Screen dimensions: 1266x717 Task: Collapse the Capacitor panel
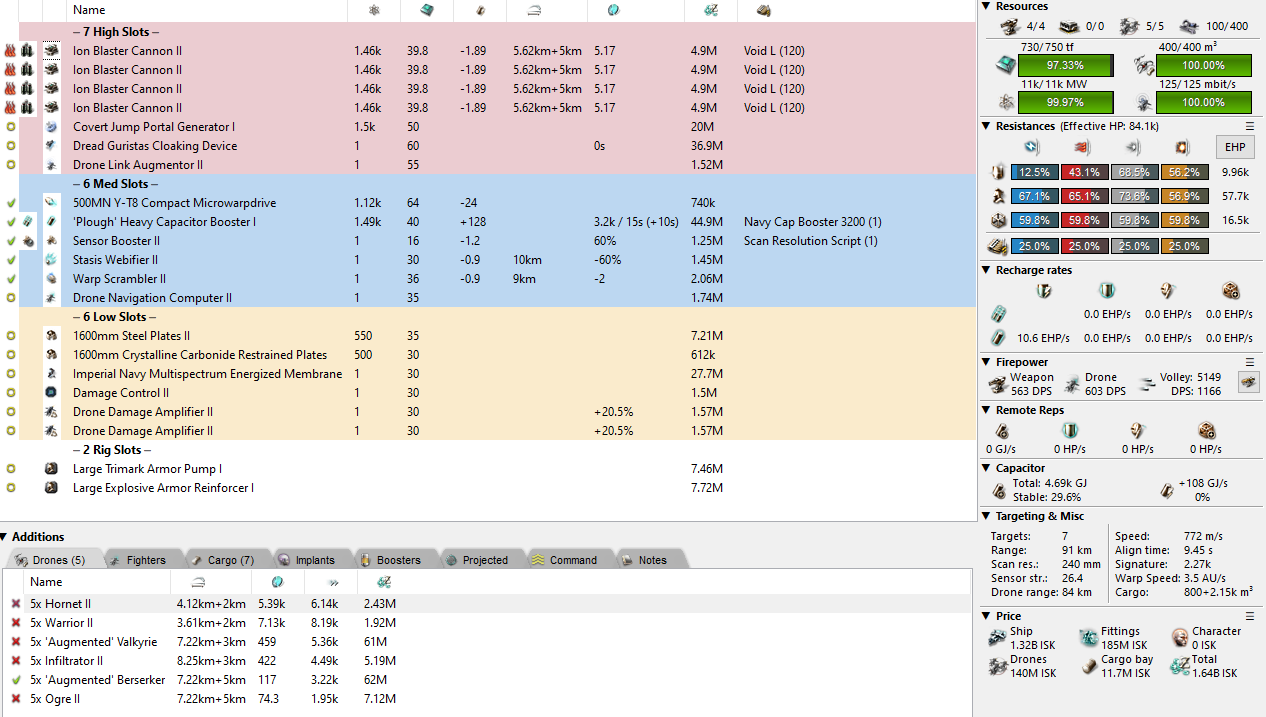tap(987, 468)
